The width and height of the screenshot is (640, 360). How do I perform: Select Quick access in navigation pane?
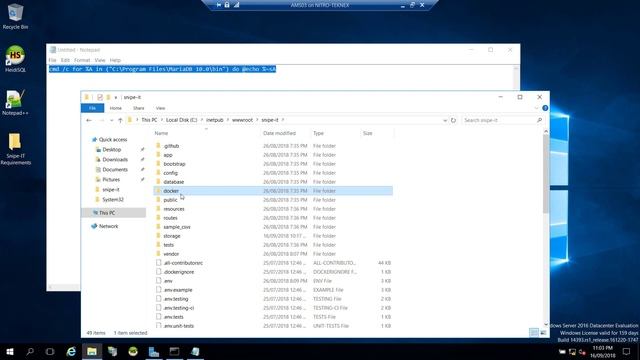tap(113, 140)
